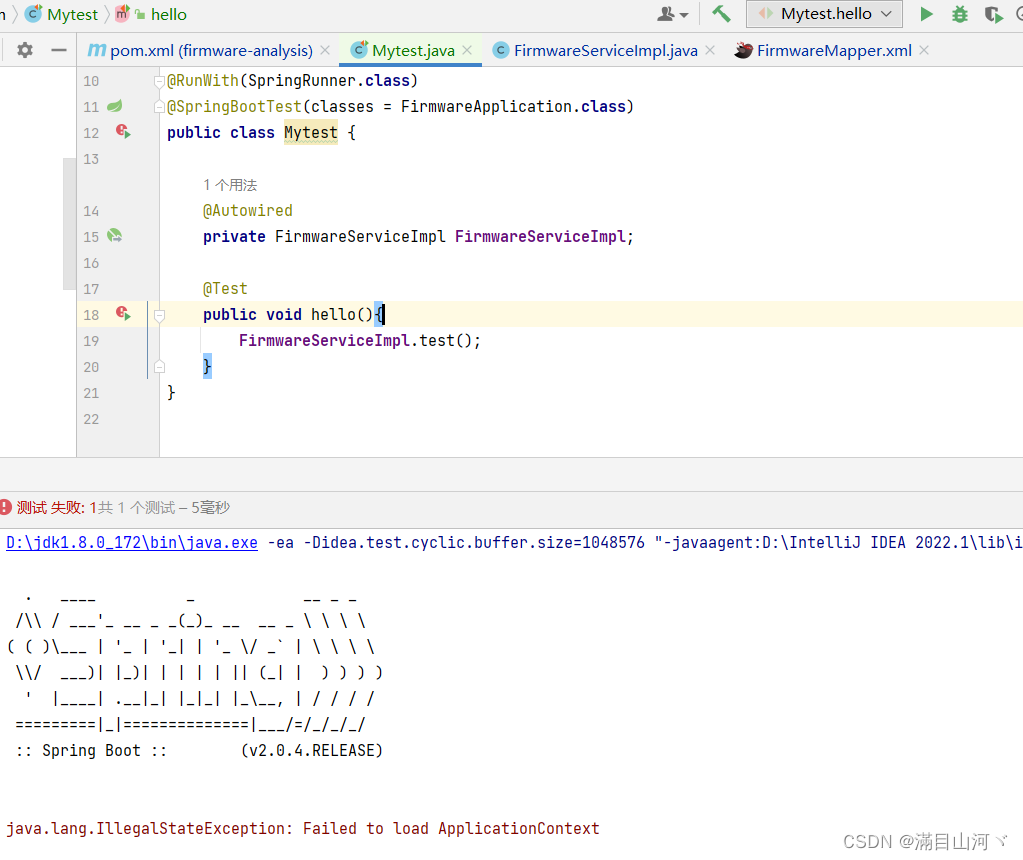Open the Mytest.hello run configuration dropdown

pyautogui.click(x=886, y=14)
